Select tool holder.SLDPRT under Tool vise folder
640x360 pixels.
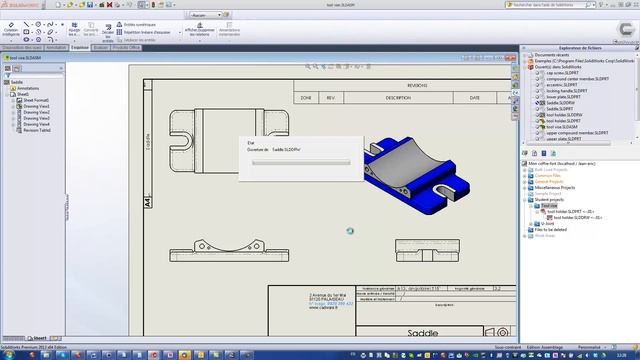571,212
